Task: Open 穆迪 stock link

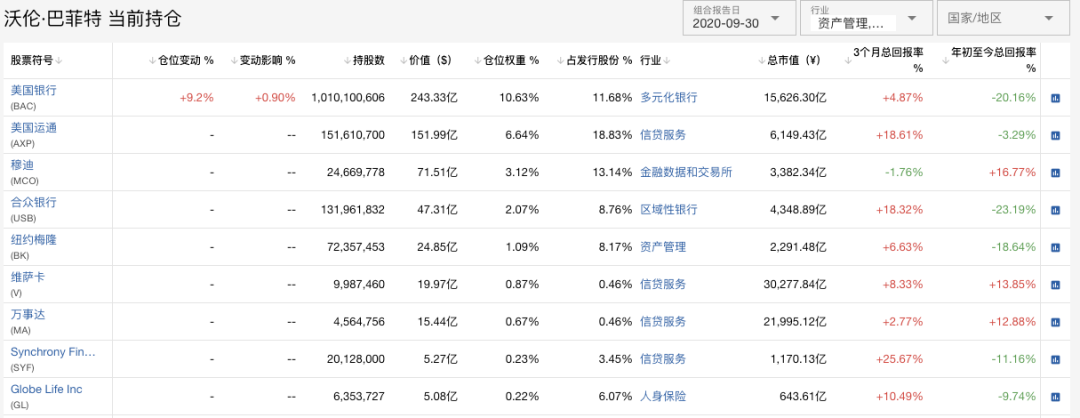Action: point(22,165)
